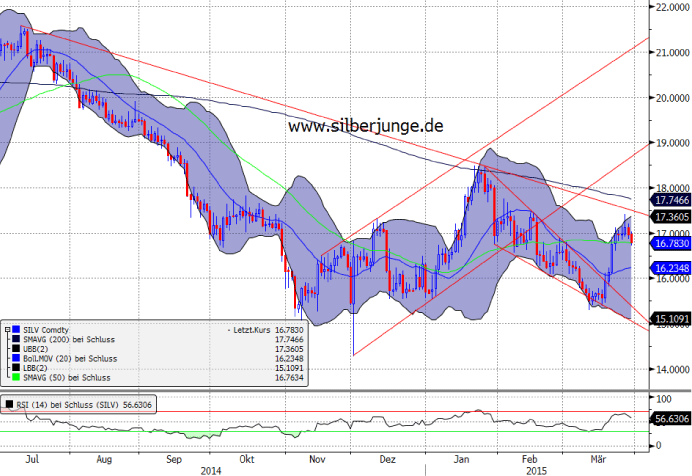Click the BollMOV (20) legend color square
Screen dimensions: 692x476
pos(14,357)
